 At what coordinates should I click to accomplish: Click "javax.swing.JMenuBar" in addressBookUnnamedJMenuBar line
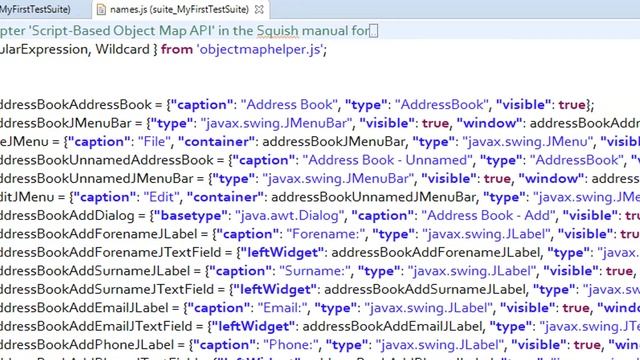[x=338, y=178]
